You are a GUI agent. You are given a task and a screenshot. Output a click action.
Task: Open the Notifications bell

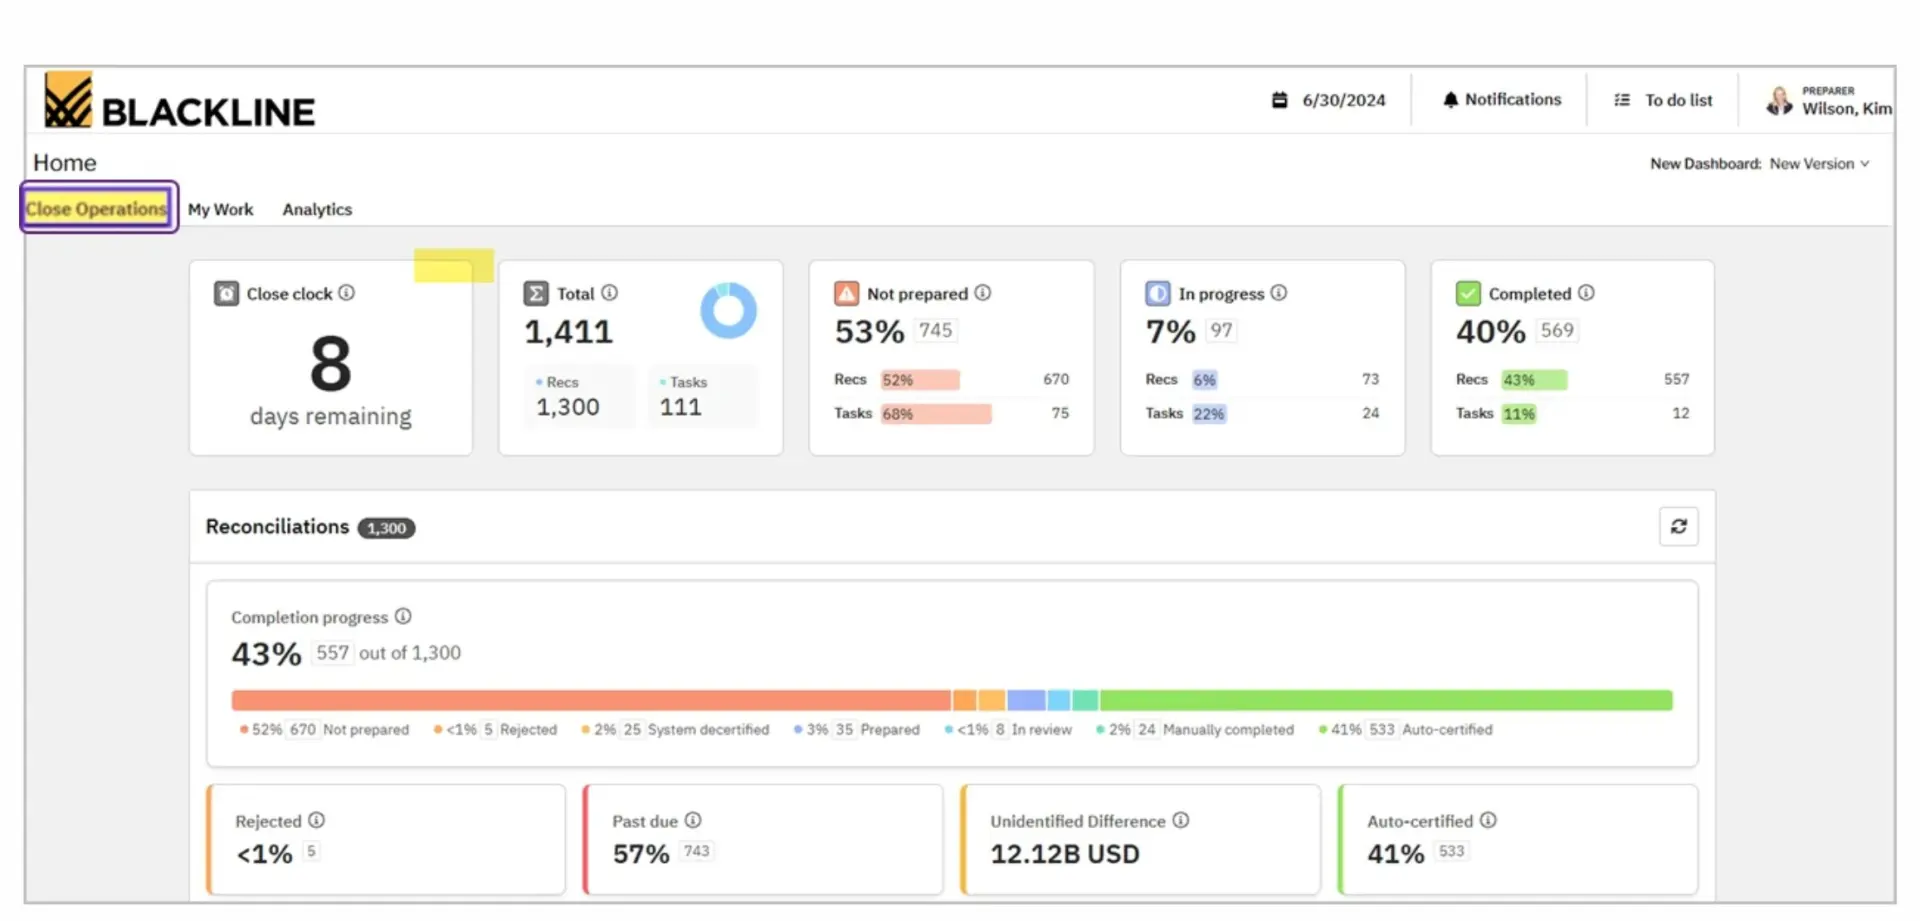[x=1450, y=100]
